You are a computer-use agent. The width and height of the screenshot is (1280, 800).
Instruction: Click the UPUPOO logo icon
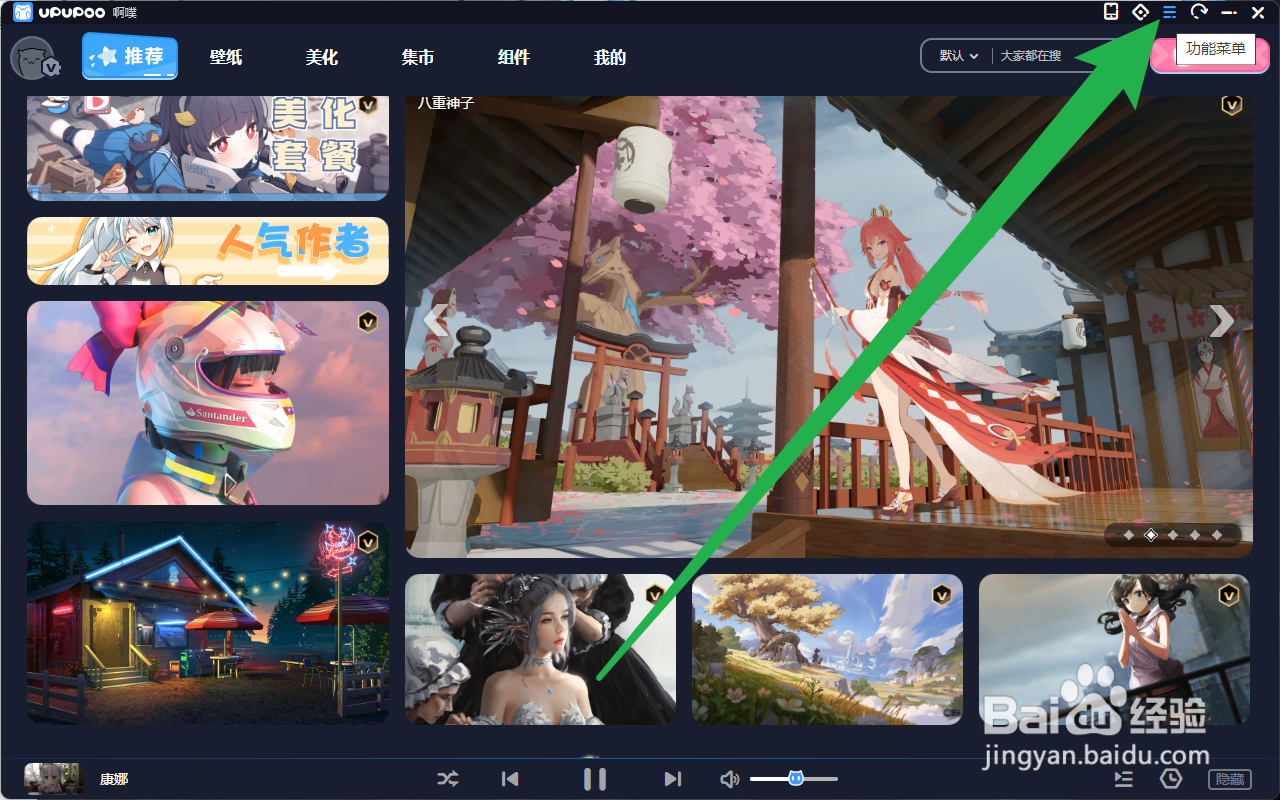(x=22, y=12)
